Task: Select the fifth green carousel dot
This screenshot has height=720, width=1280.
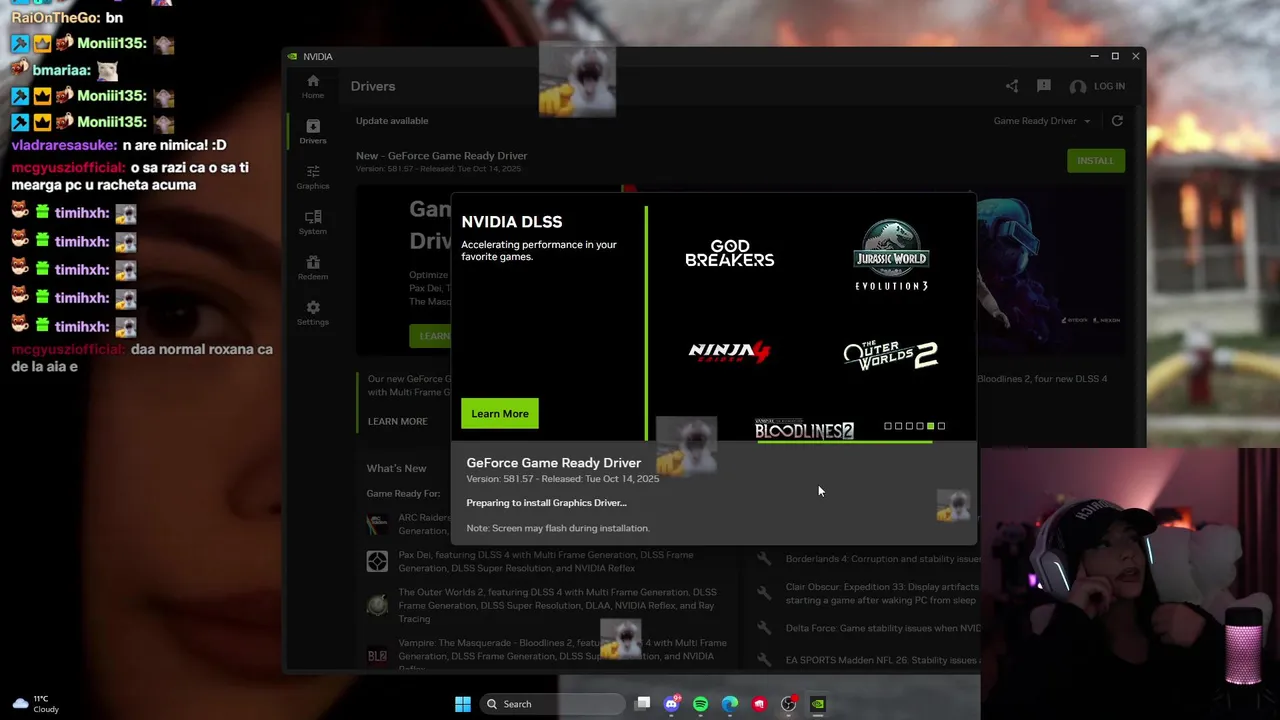Action: [930, 426]
